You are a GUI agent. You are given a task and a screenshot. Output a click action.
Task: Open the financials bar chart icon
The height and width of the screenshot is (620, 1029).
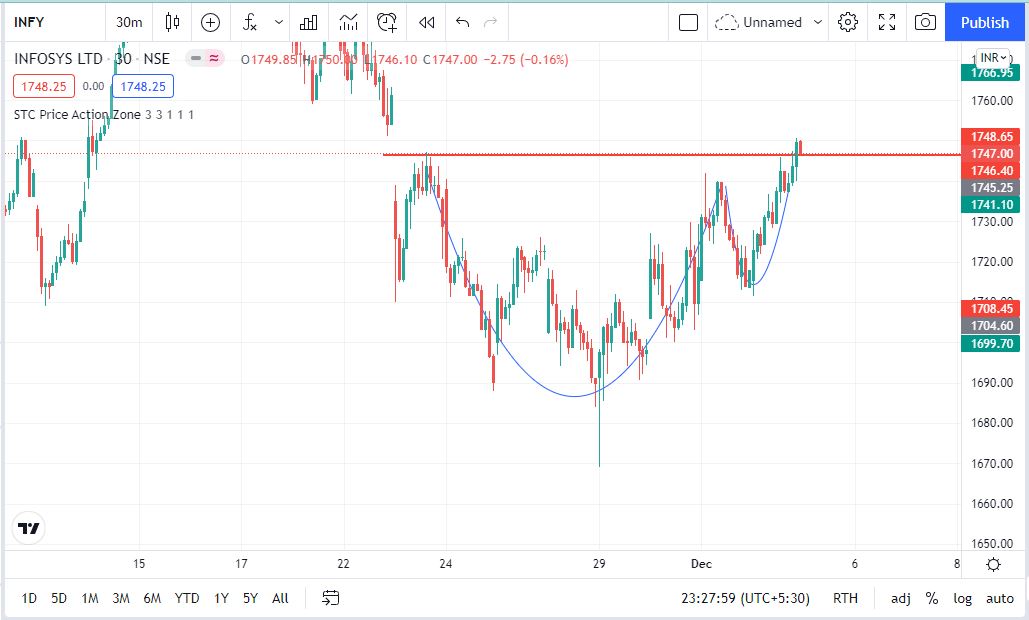[309, 22]
